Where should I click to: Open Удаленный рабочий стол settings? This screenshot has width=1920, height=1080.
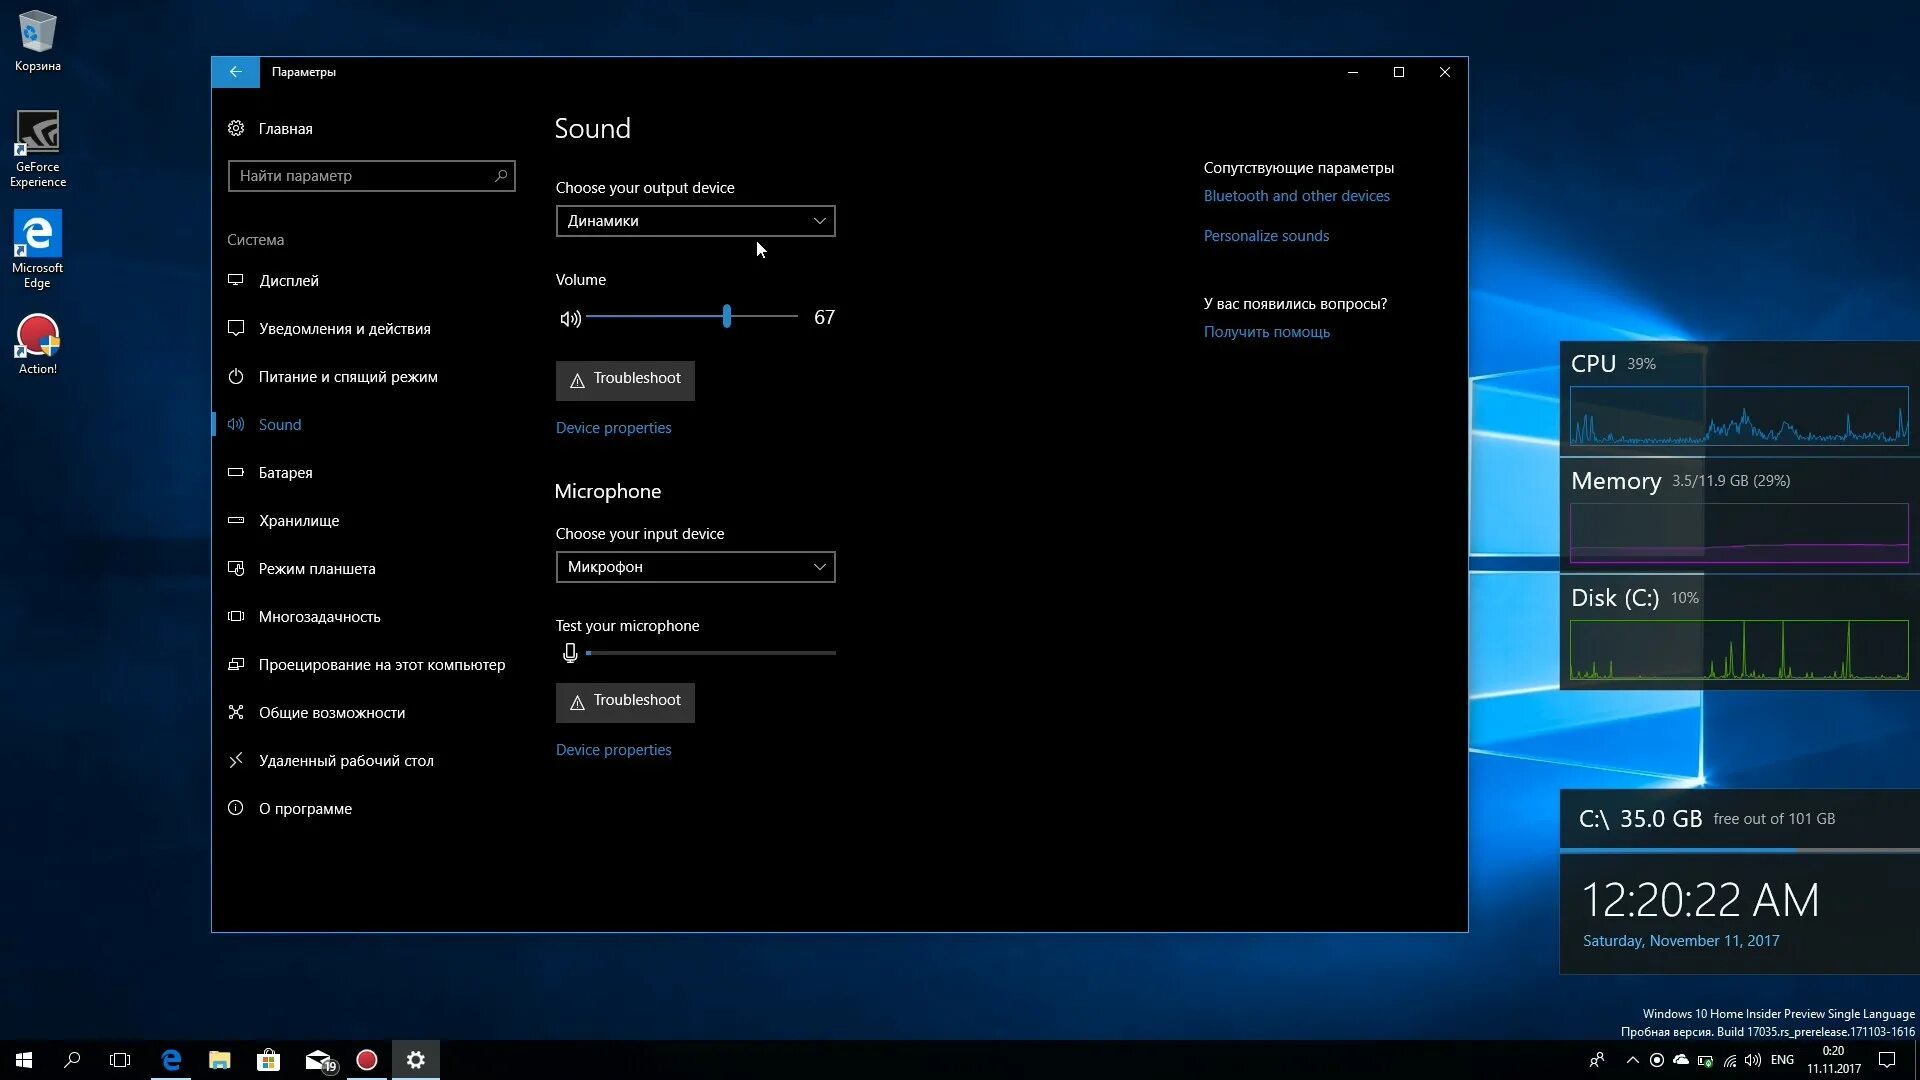click(346, 760)
